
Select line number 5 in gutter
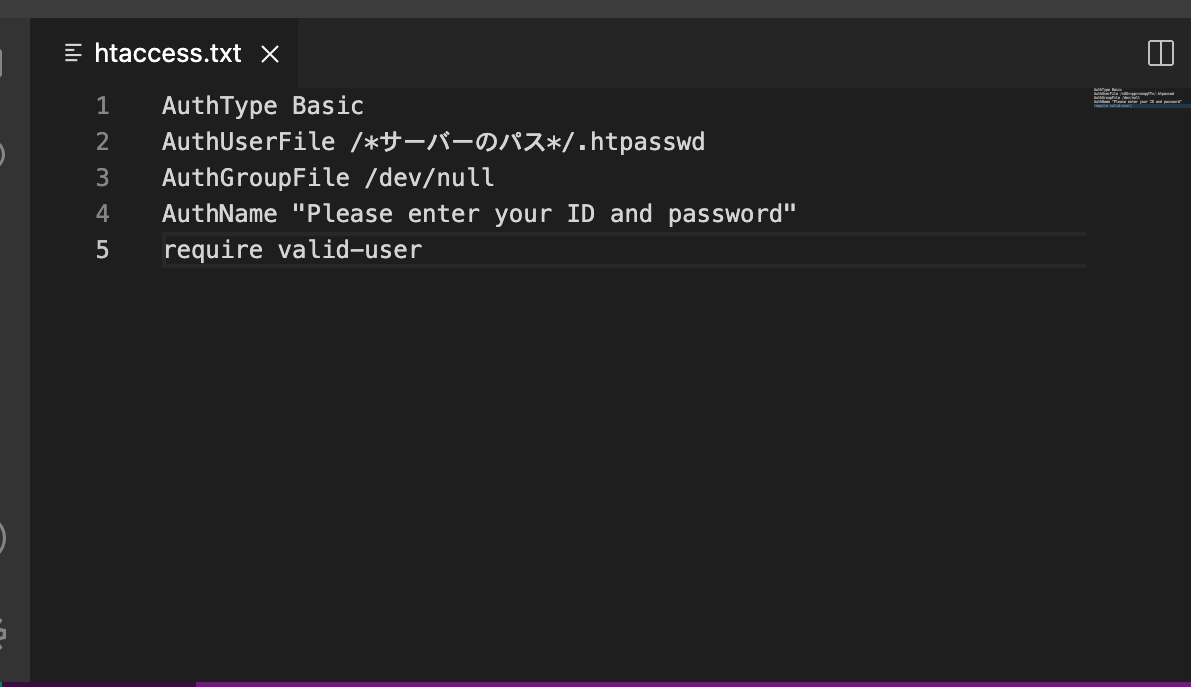[x=103, y=250]
